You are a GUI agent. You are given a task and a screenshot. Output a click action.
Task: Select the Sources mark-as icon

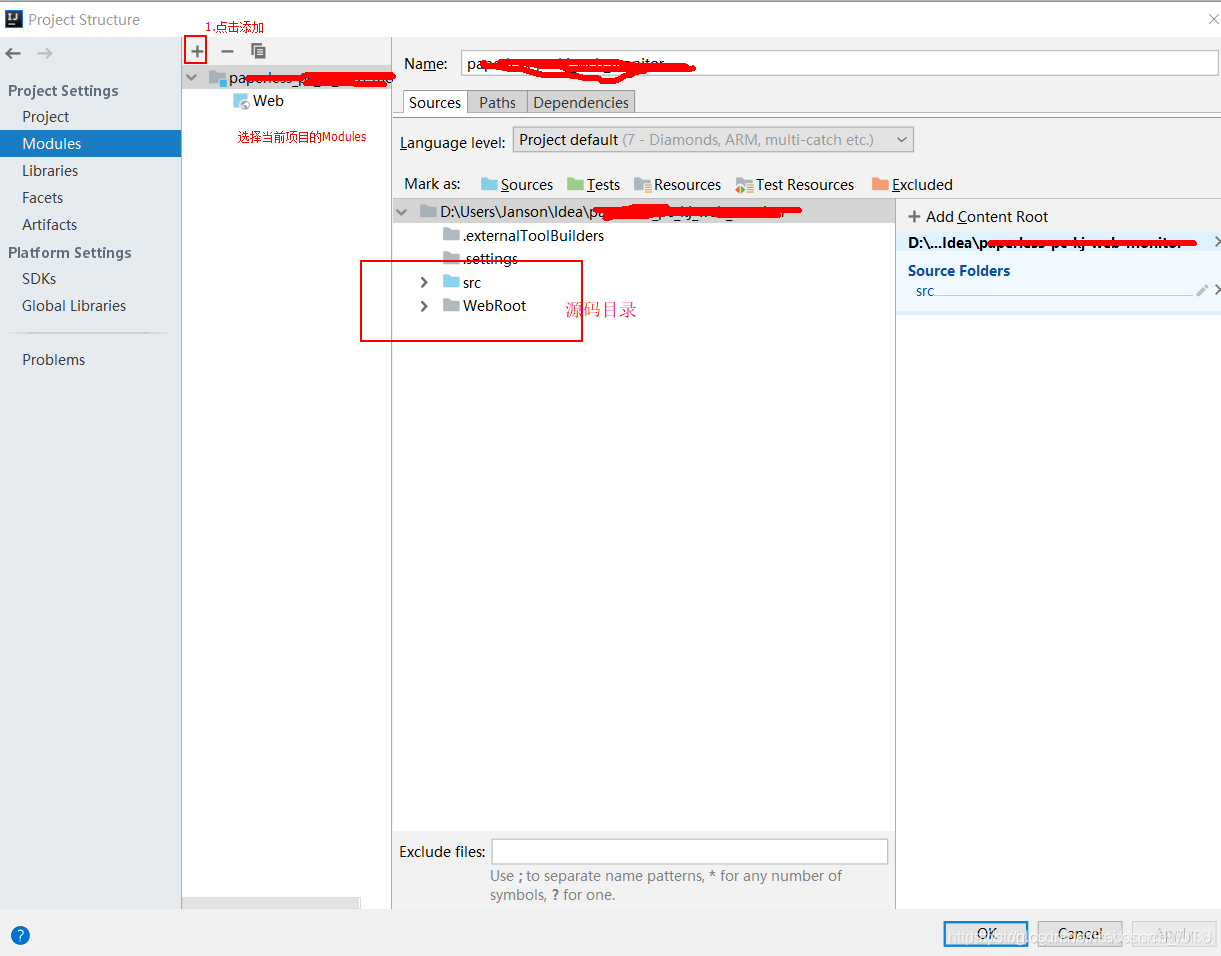489,184
